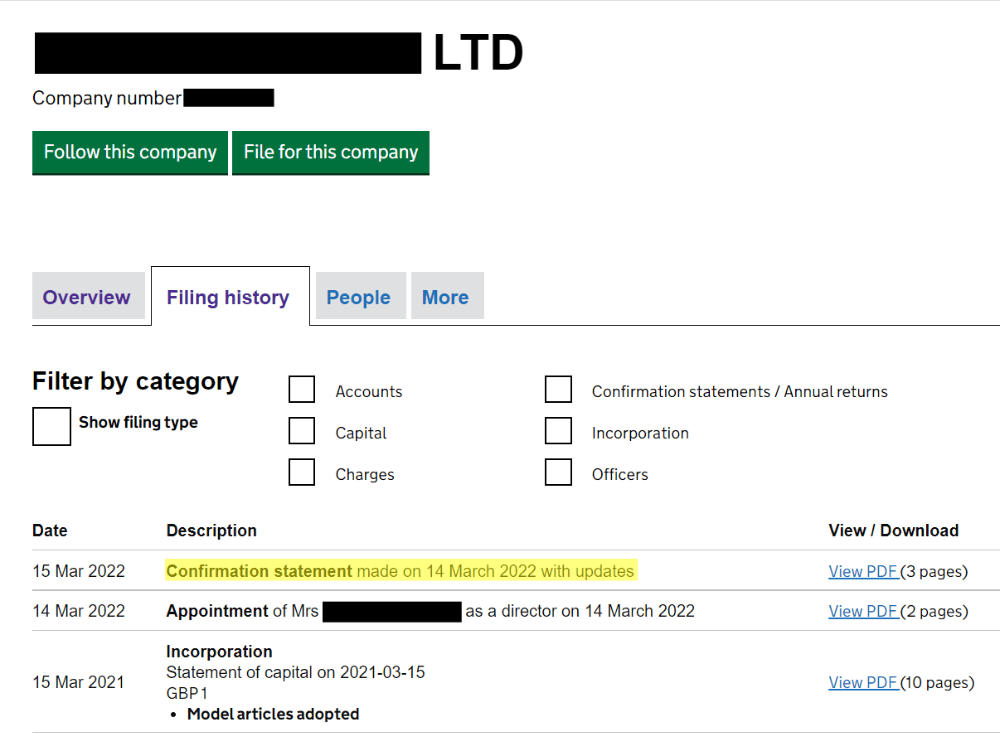Click the Filing history tab
This screenshot has width=1000, height=750.
click(x=229, y=297)
